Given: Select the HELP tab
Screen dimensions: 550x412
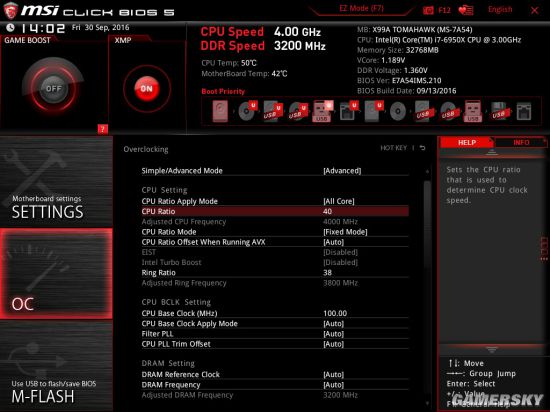Looking at the screenshot, I should (x=467, y=142).
